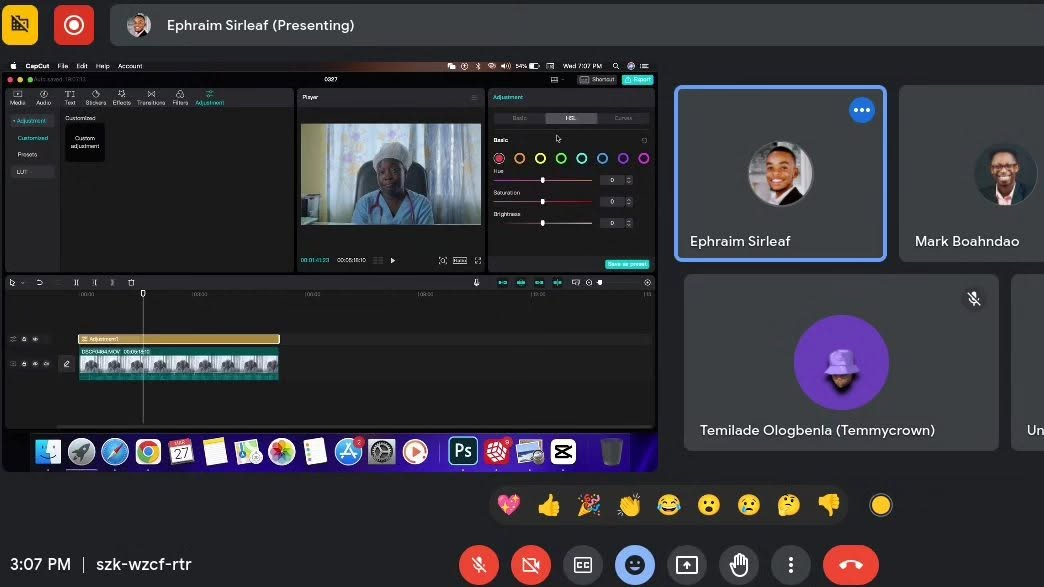The height and width of the screenshot is (587, 1044).
Task: Toggle the emoji reactions bar button
Action: [x=635, y=565]
